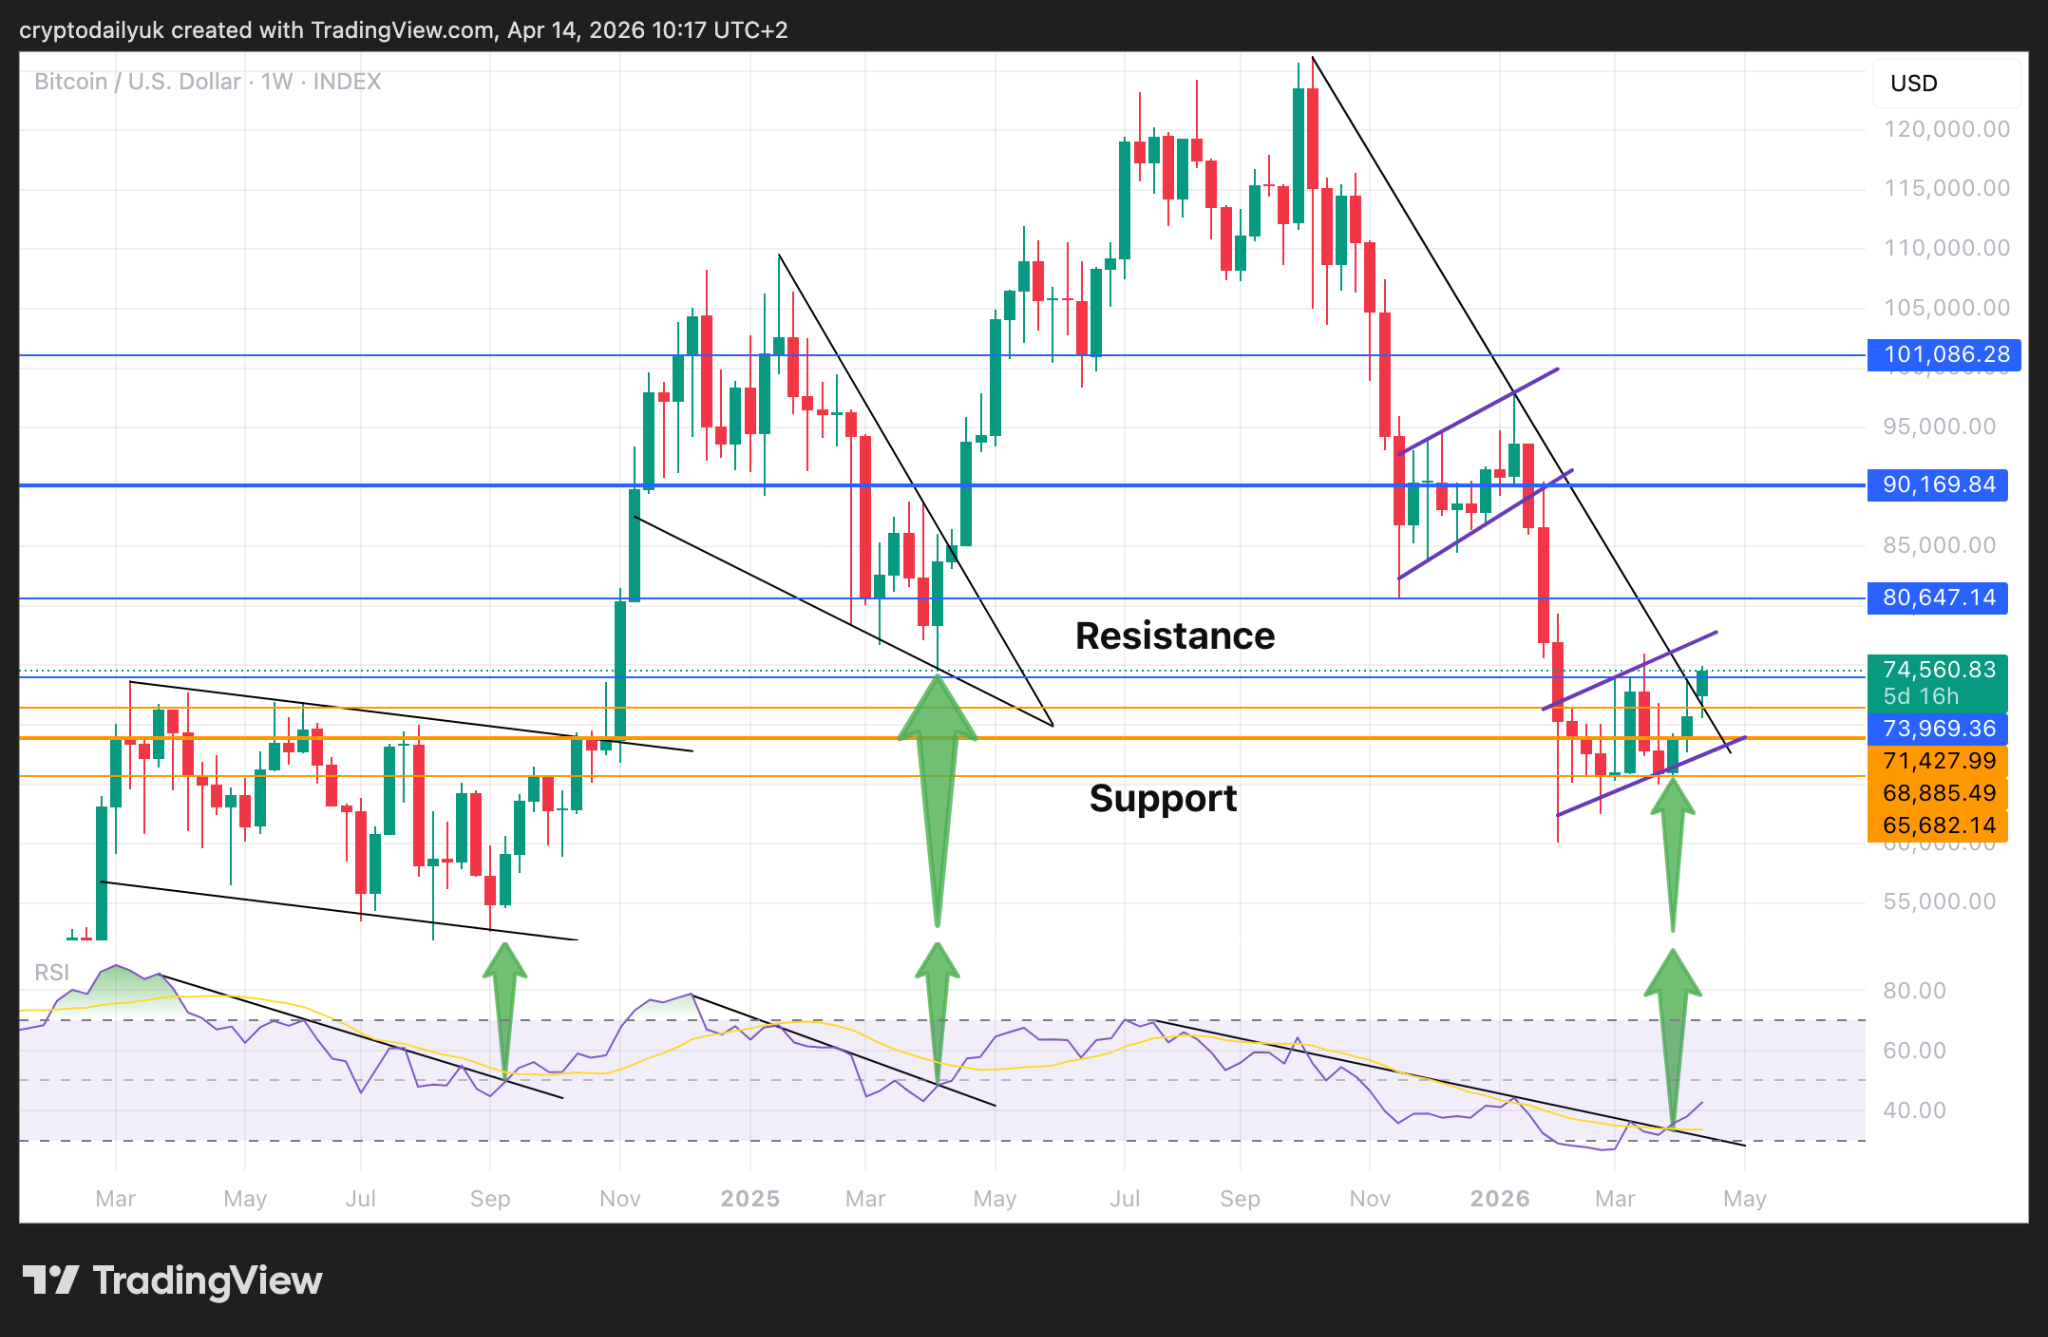Click the TradingView wordmark at bottom left
Screen dimensions: 2048x1337
point(207,1280)
